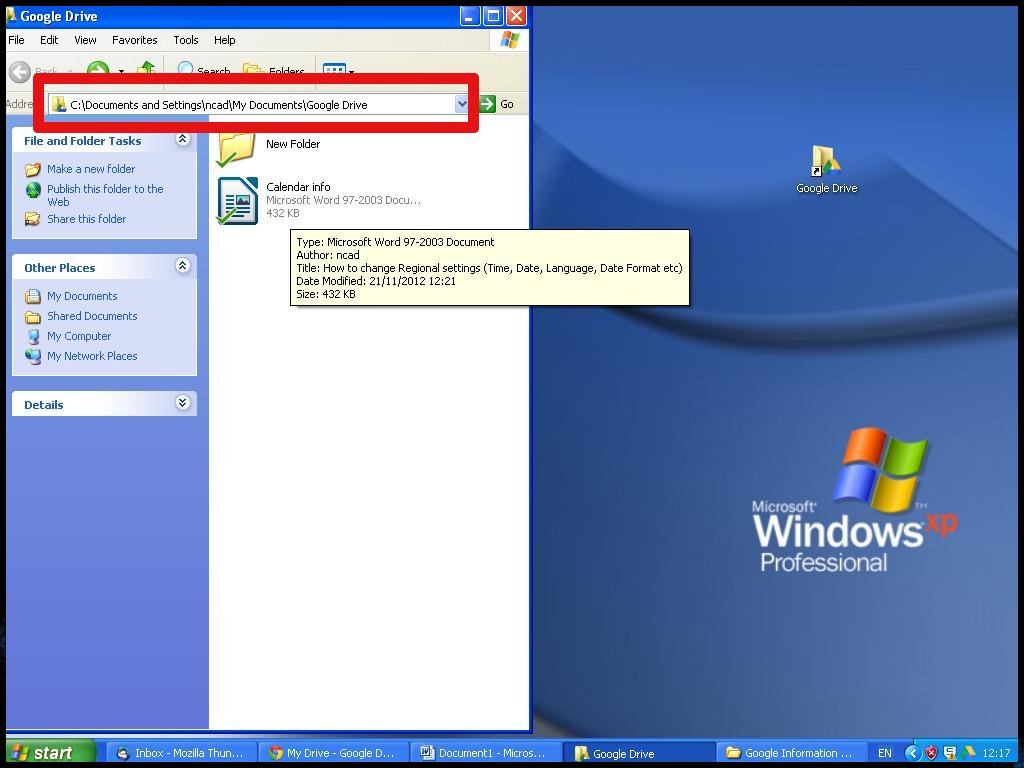Image resolution: width=1024 pixels, height=768 pixels.
Task: Go back using the Back arrow
Action: (x=20, y=71)
